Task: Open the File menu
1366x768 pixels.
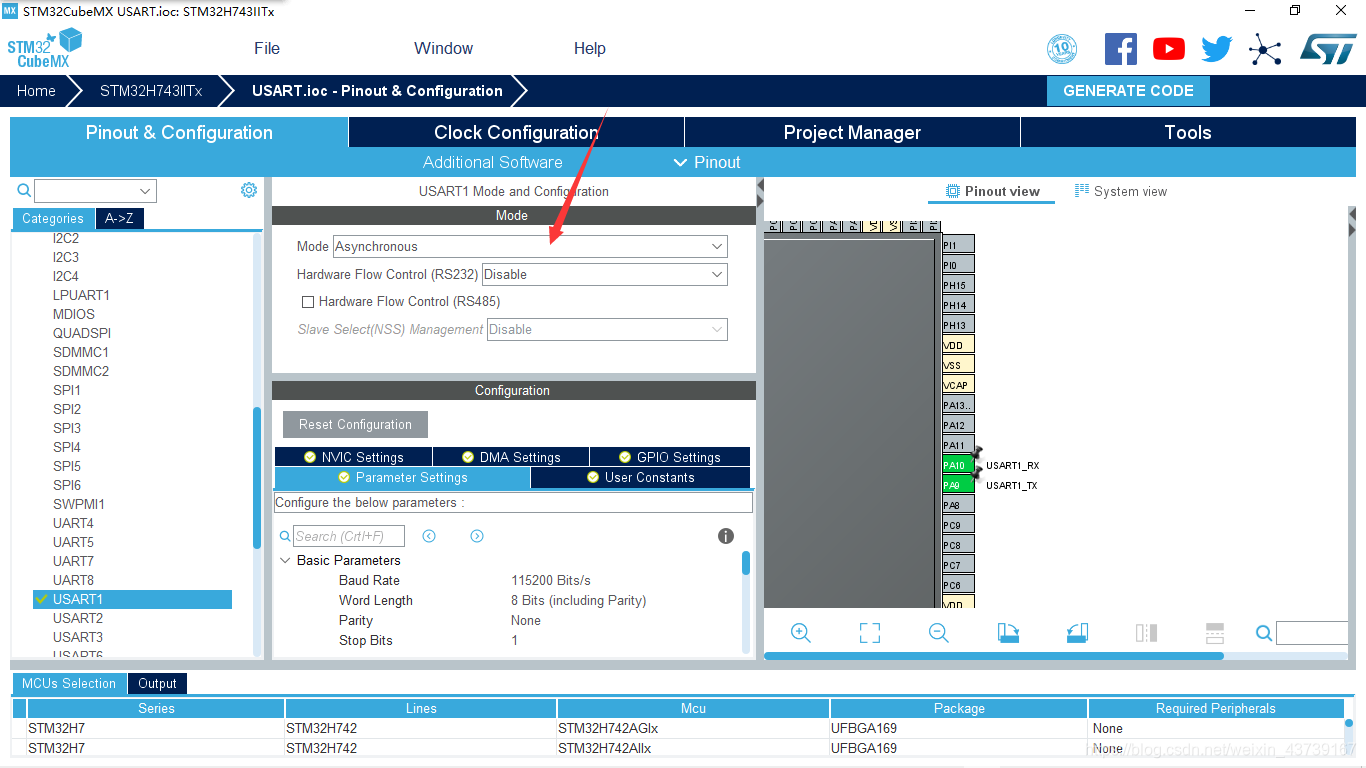Action: coord(267,48)
